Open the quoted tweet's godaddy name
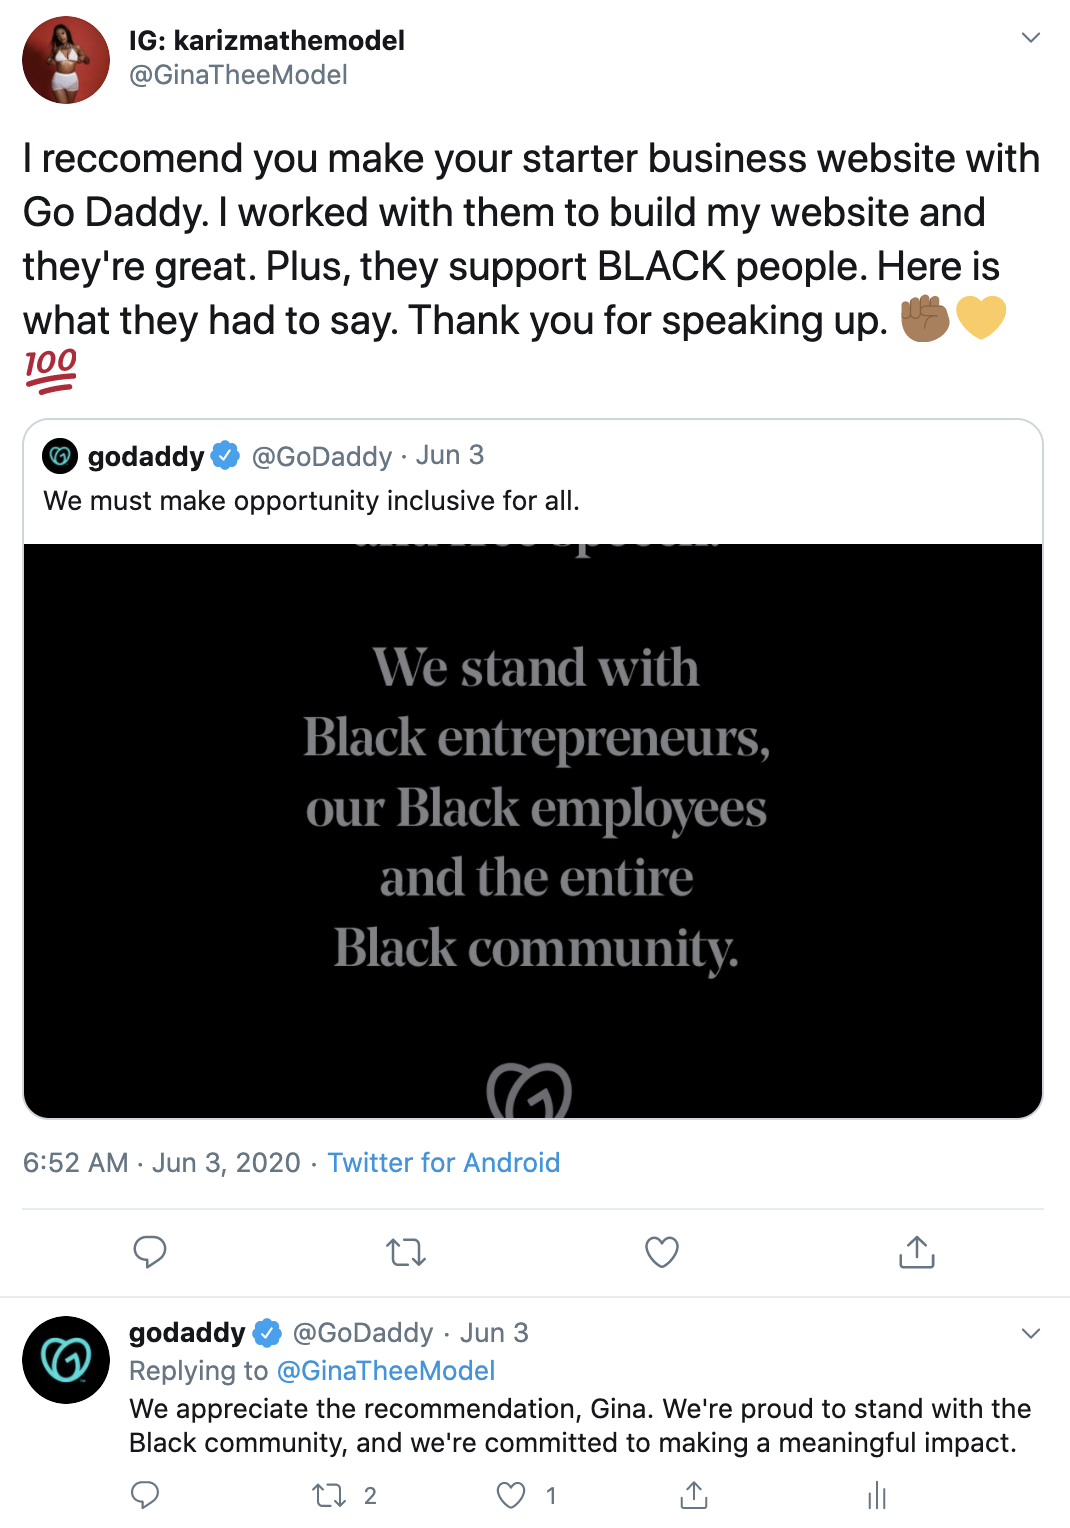The width and height of the screenshot is (1070, 1528). (146, 456)
